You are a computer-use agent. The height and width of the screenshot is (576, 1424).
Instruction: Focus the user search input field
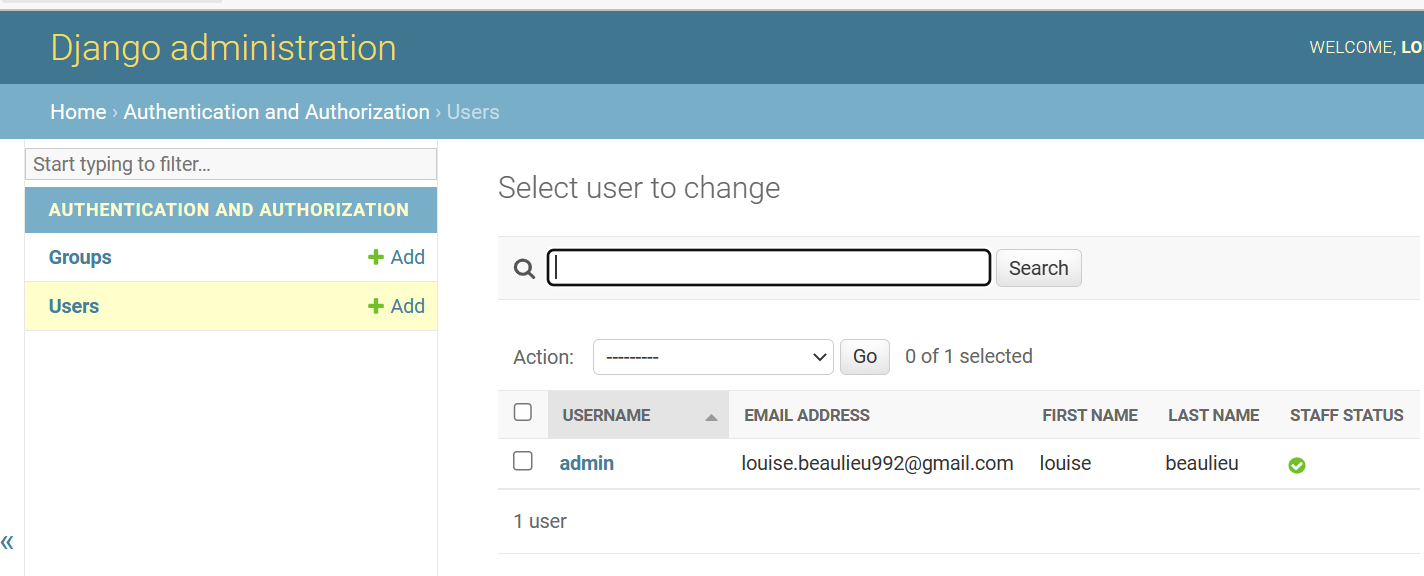(x=769, y=268)
